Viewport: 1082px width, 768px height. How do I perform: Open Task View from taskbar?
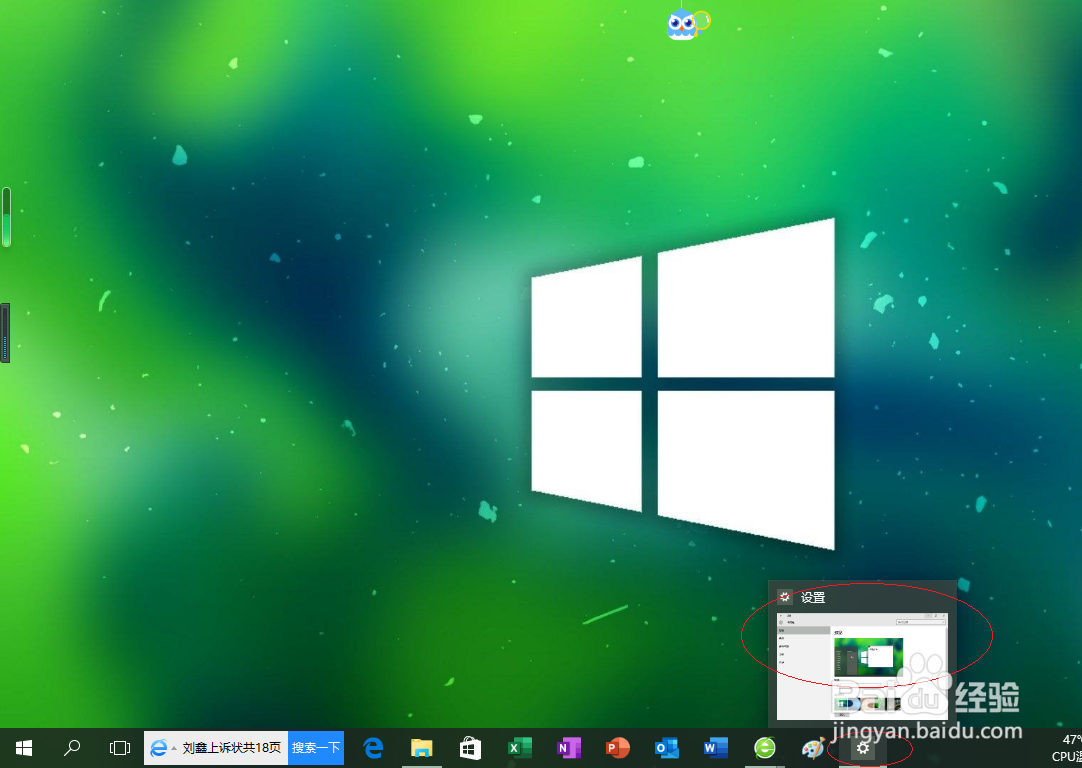(x=119, y=748)
